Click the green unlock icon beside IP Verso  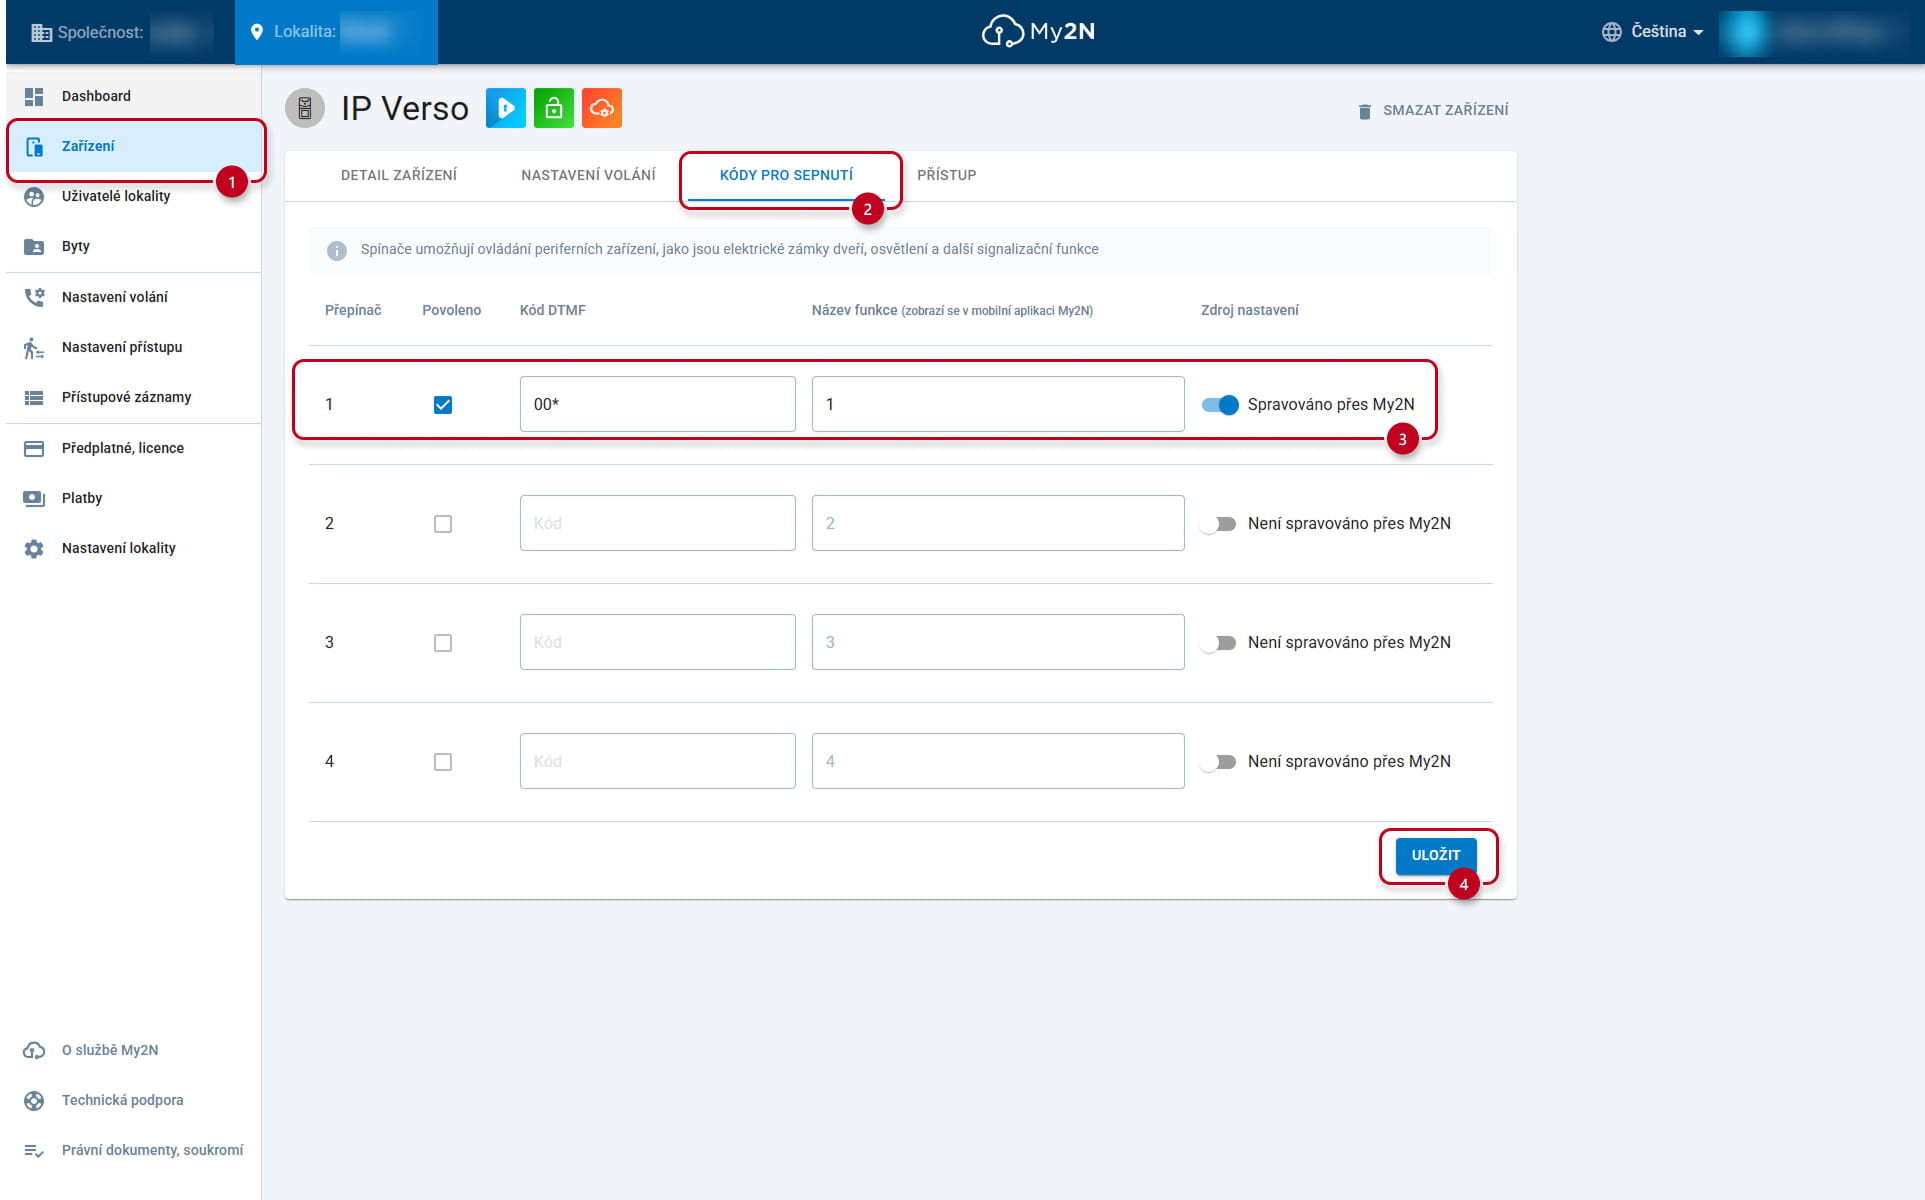[x=554, y=108]
